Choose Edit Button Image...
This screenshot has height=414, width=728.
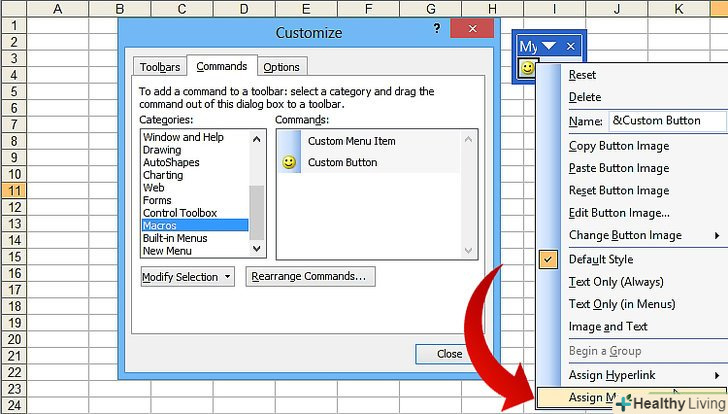(x=619, y=213)
